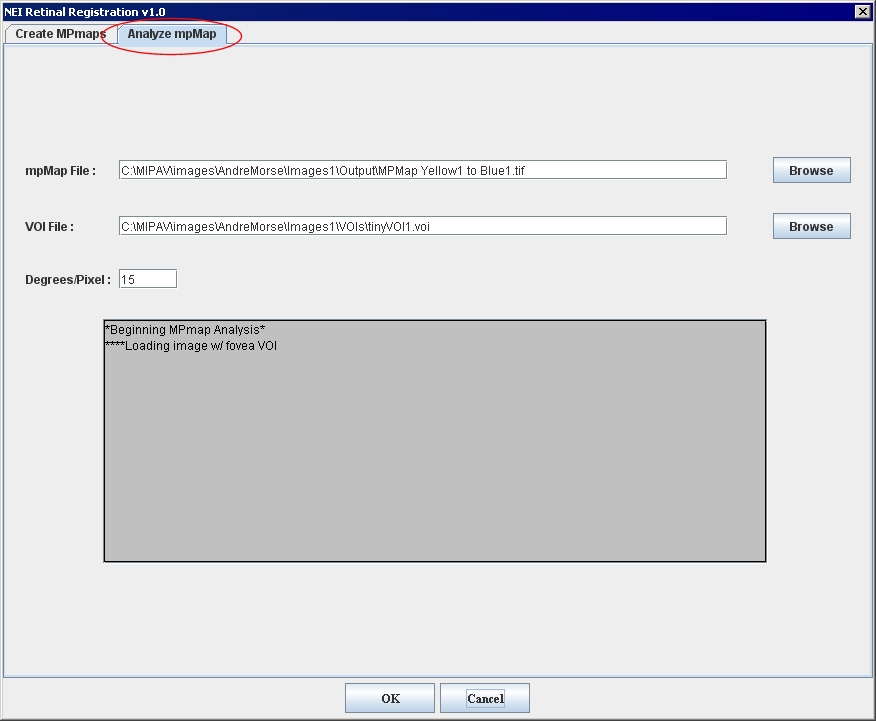Click the Degrees/Pixel input field

(x=148, y=280)
